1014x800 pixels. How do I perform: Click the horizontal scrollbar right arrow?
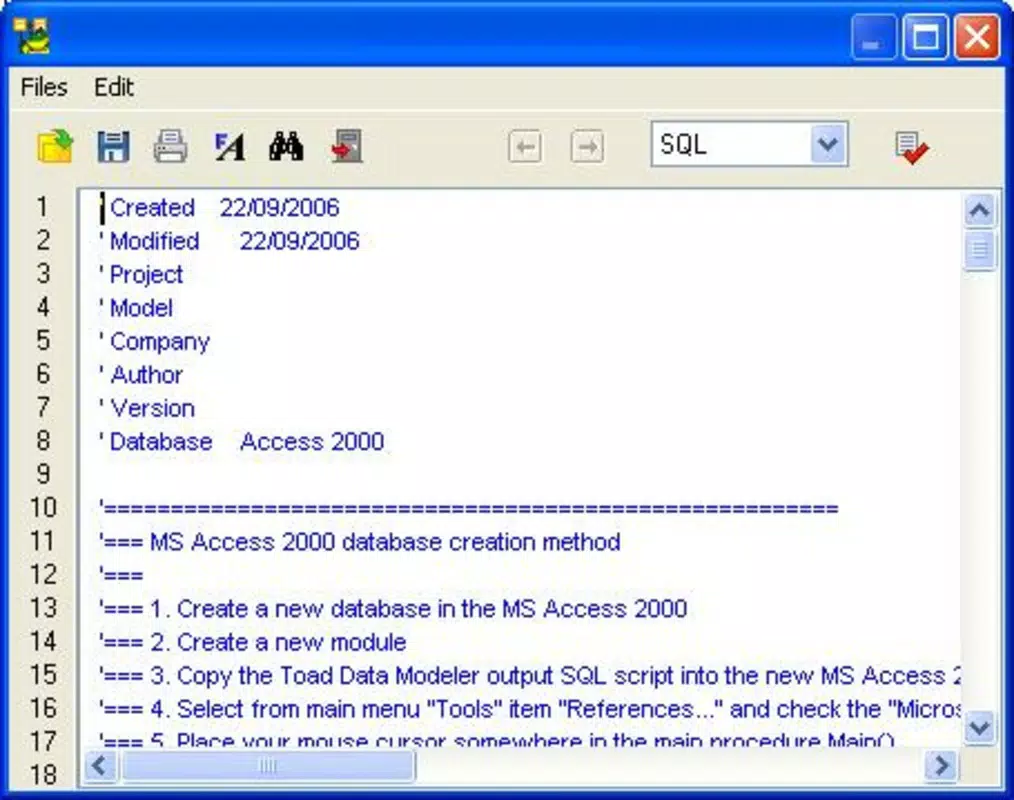pyautogui.click(x=941, y=766)
